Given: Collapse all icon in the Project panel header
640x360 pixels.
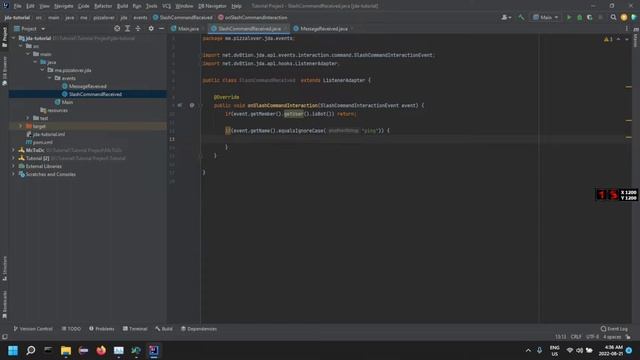Looking at the screenshot, I should click(x=138, y=29).
